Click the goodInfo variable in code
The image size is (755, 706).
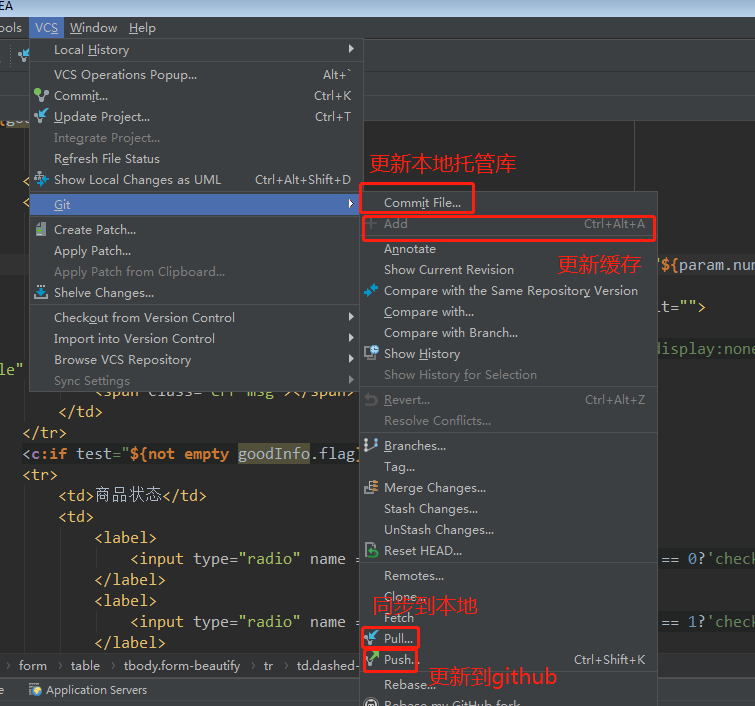(273, 454)
